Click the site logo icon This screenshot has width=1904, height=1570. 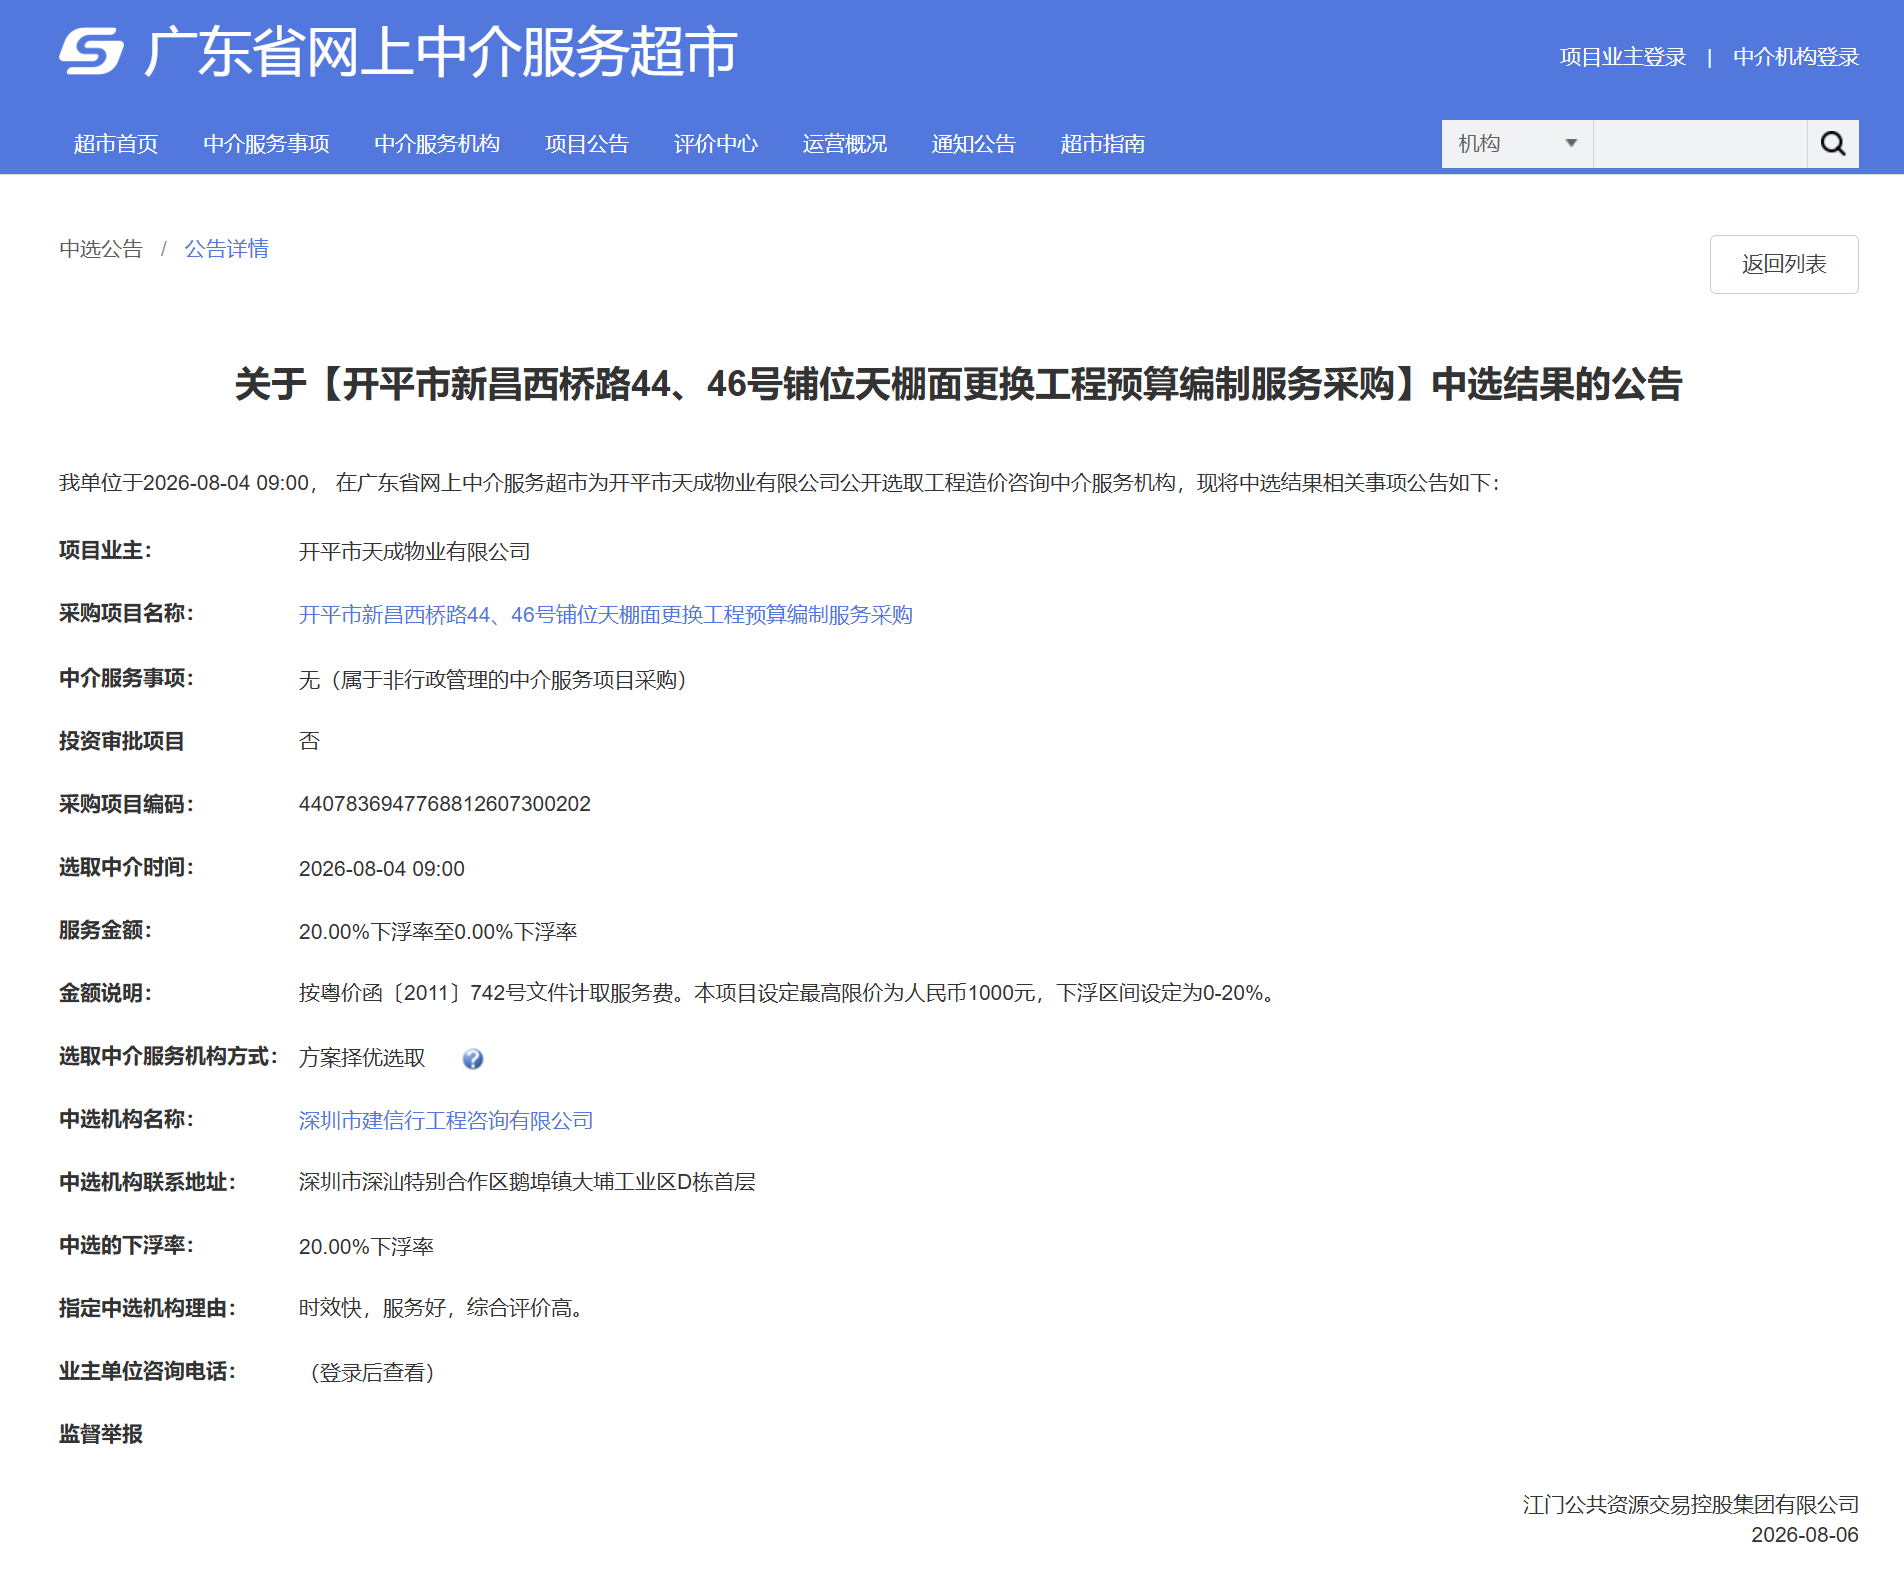click(x=91, y=51)
